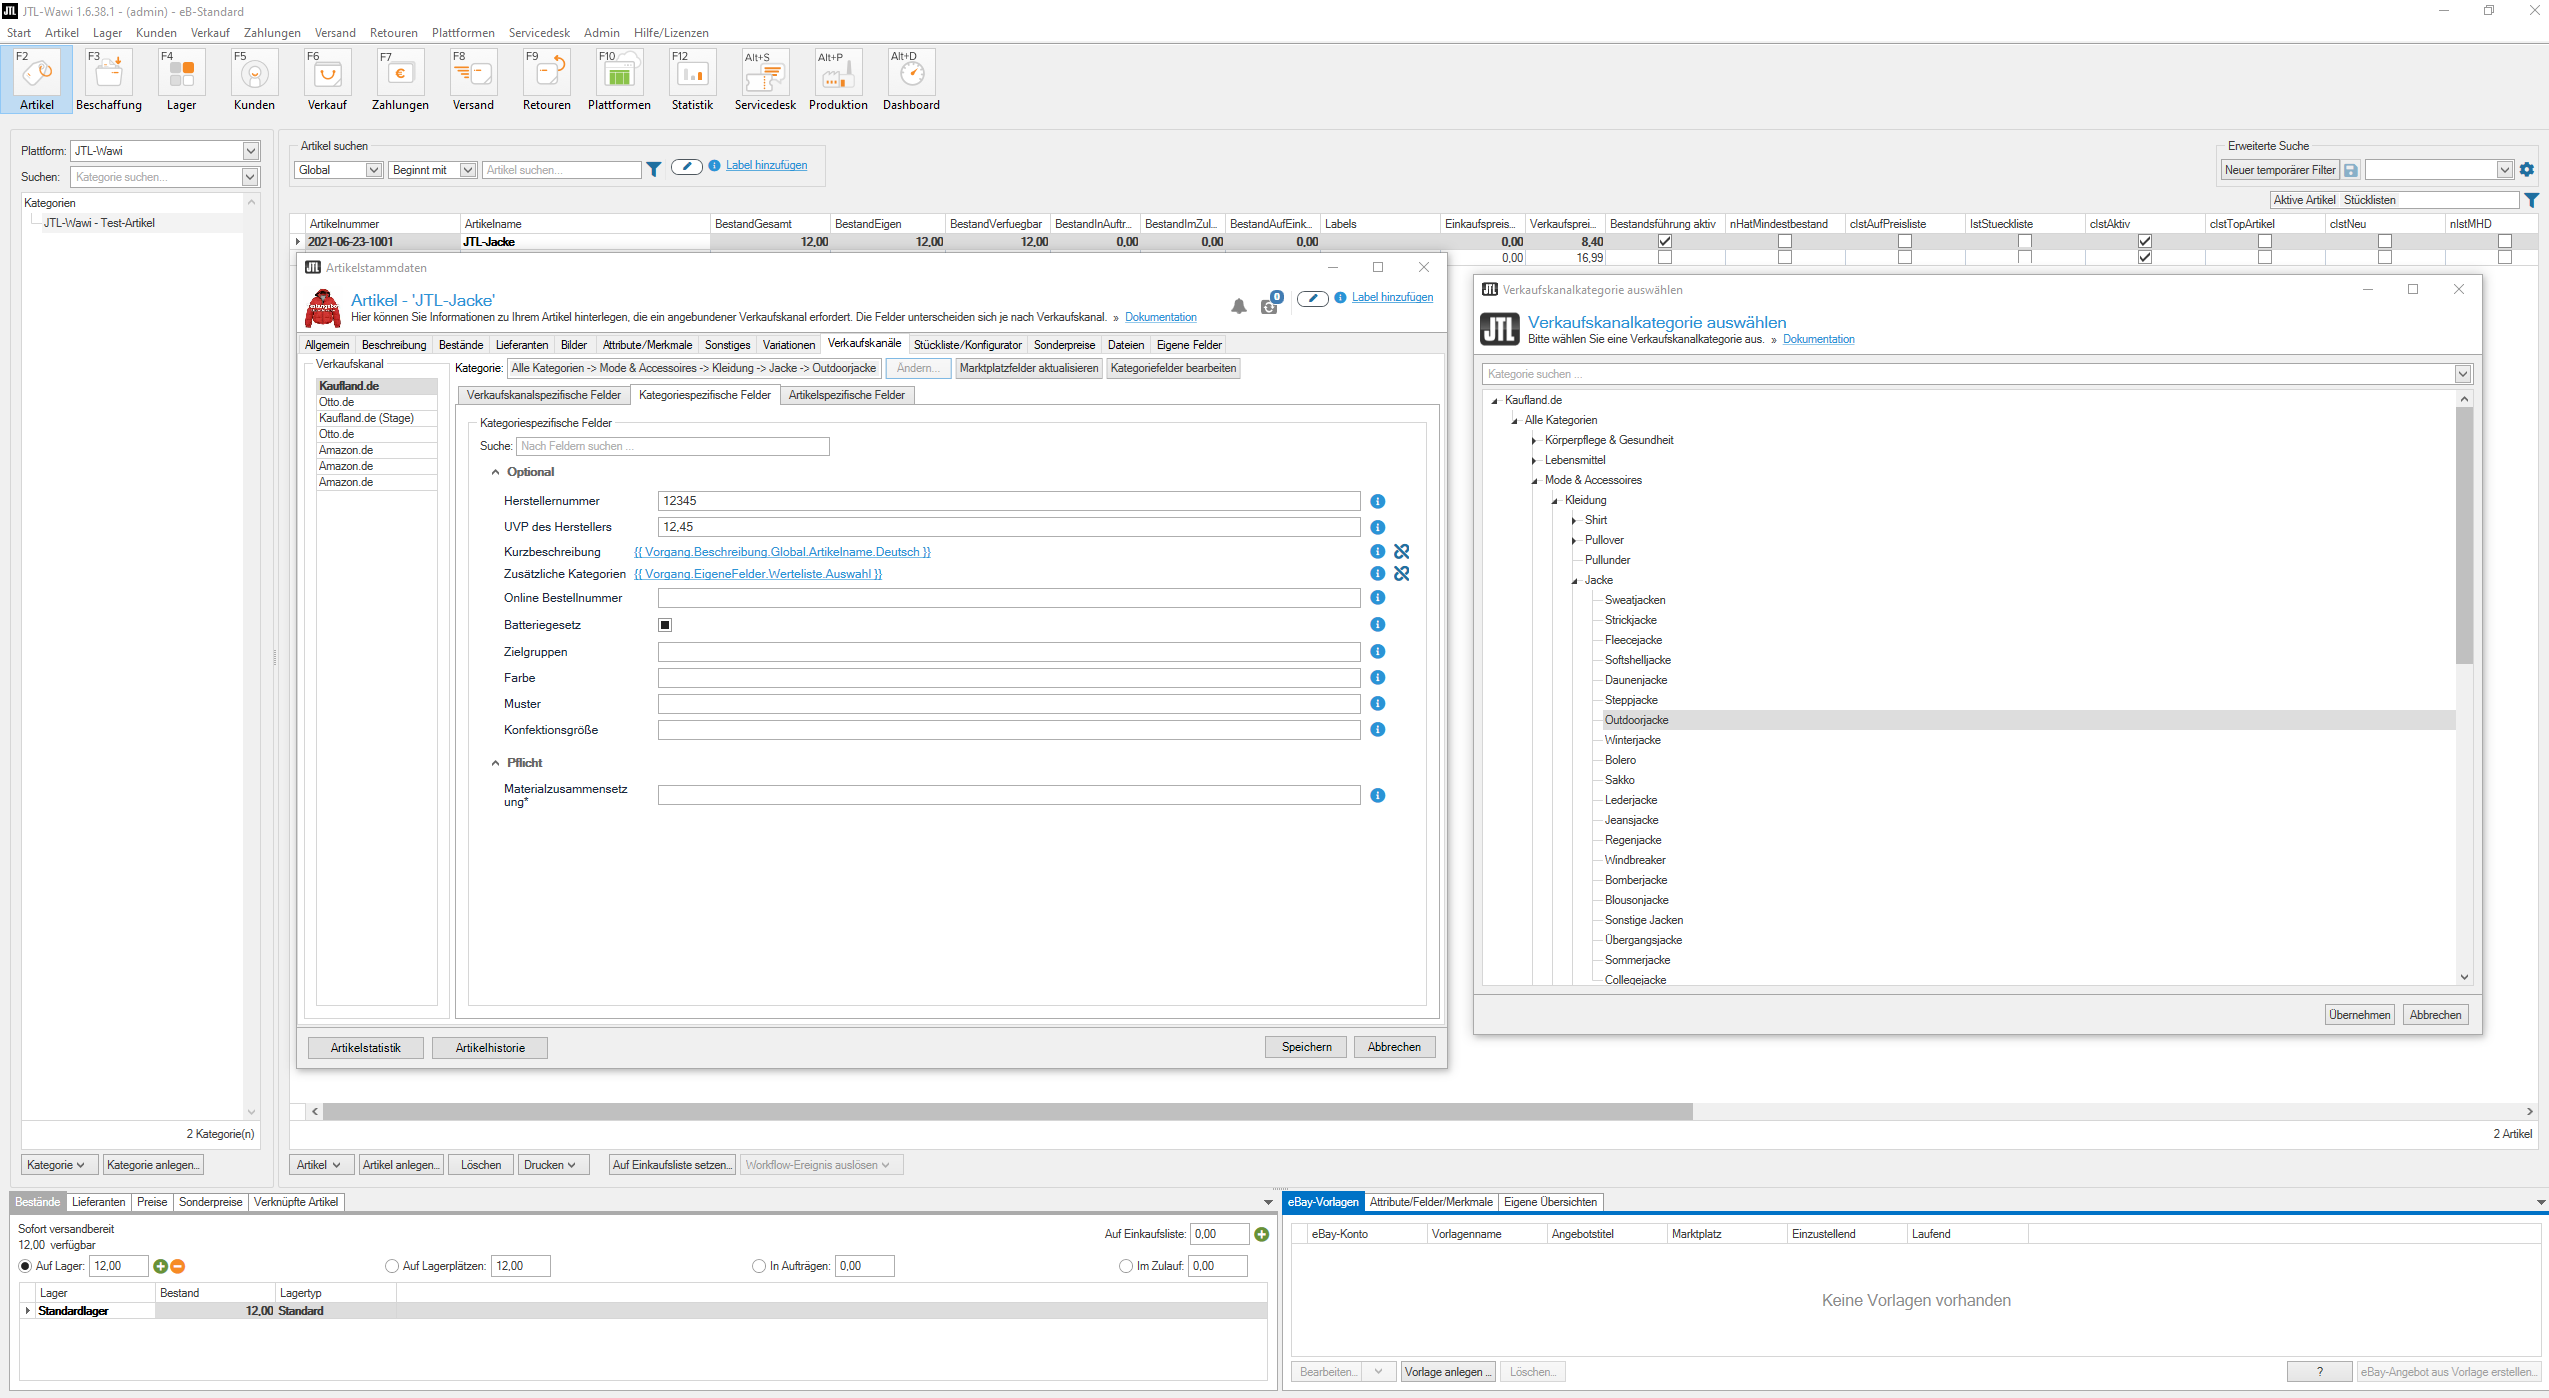
Task: Click the blue filter funnel beside article search
Action: coord(654,170)
